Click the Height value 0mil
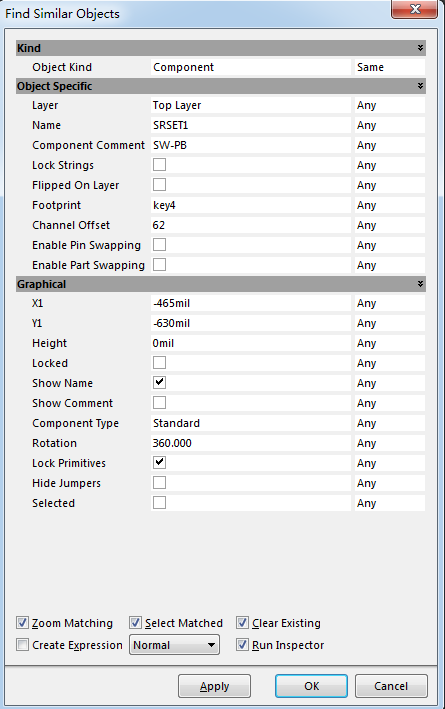The height and width of the screenshot is (709, 445). (x=251, y=343)
